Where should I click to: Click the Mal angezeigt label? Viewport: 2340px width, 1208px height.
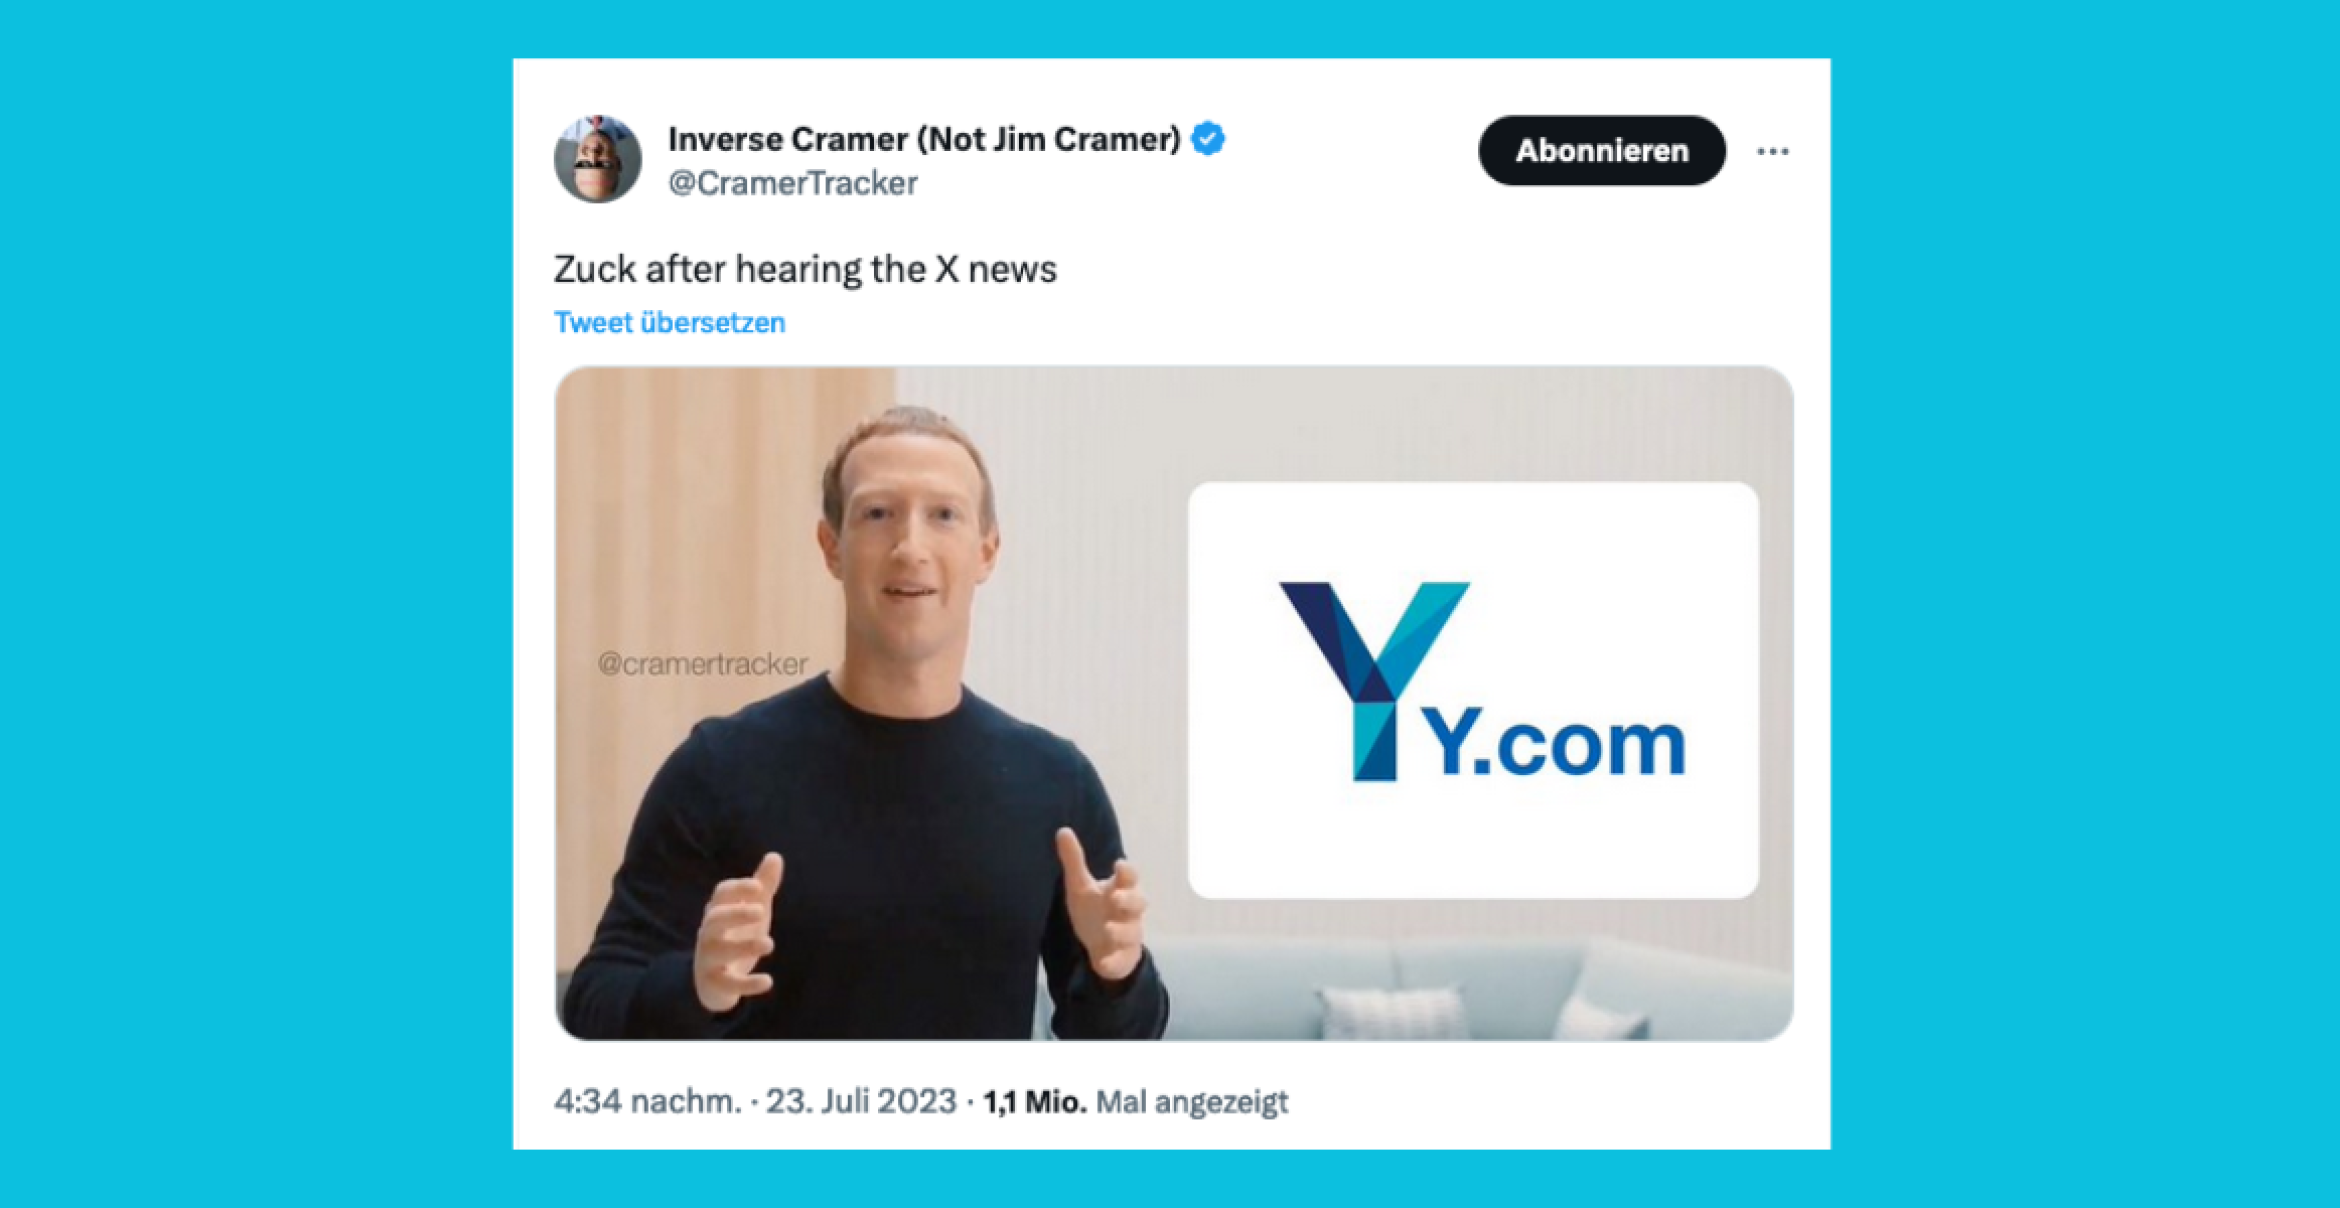(x=1192, y=1102)
